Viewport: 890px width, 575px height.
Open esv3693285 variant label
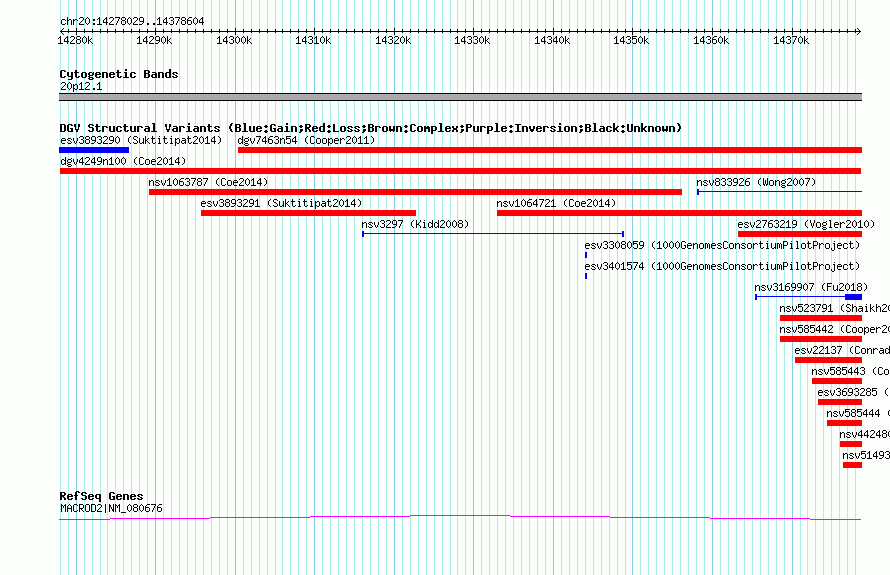853,392
